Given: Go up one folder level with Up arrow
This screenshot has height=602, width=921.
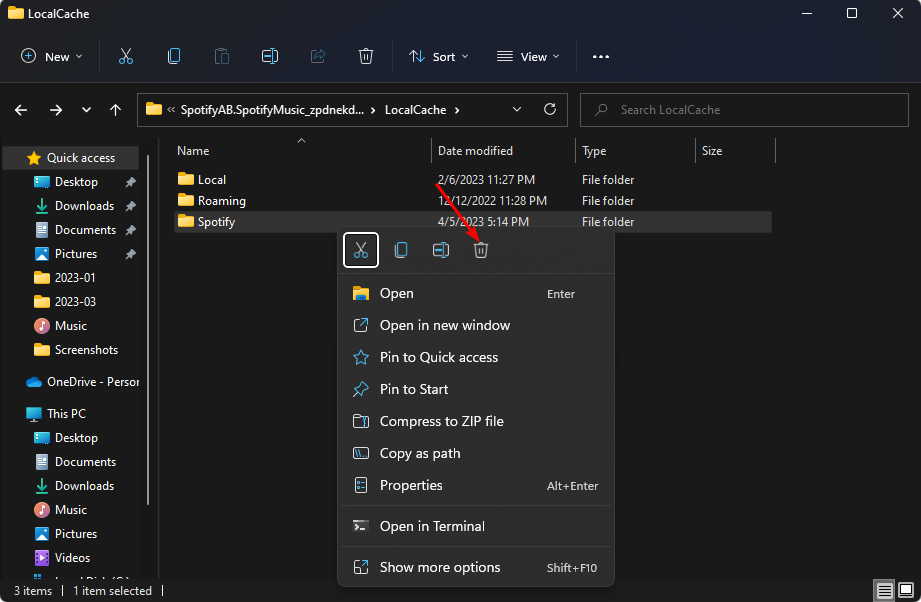Looking at the screenshot, I should (x=116, y=110).
